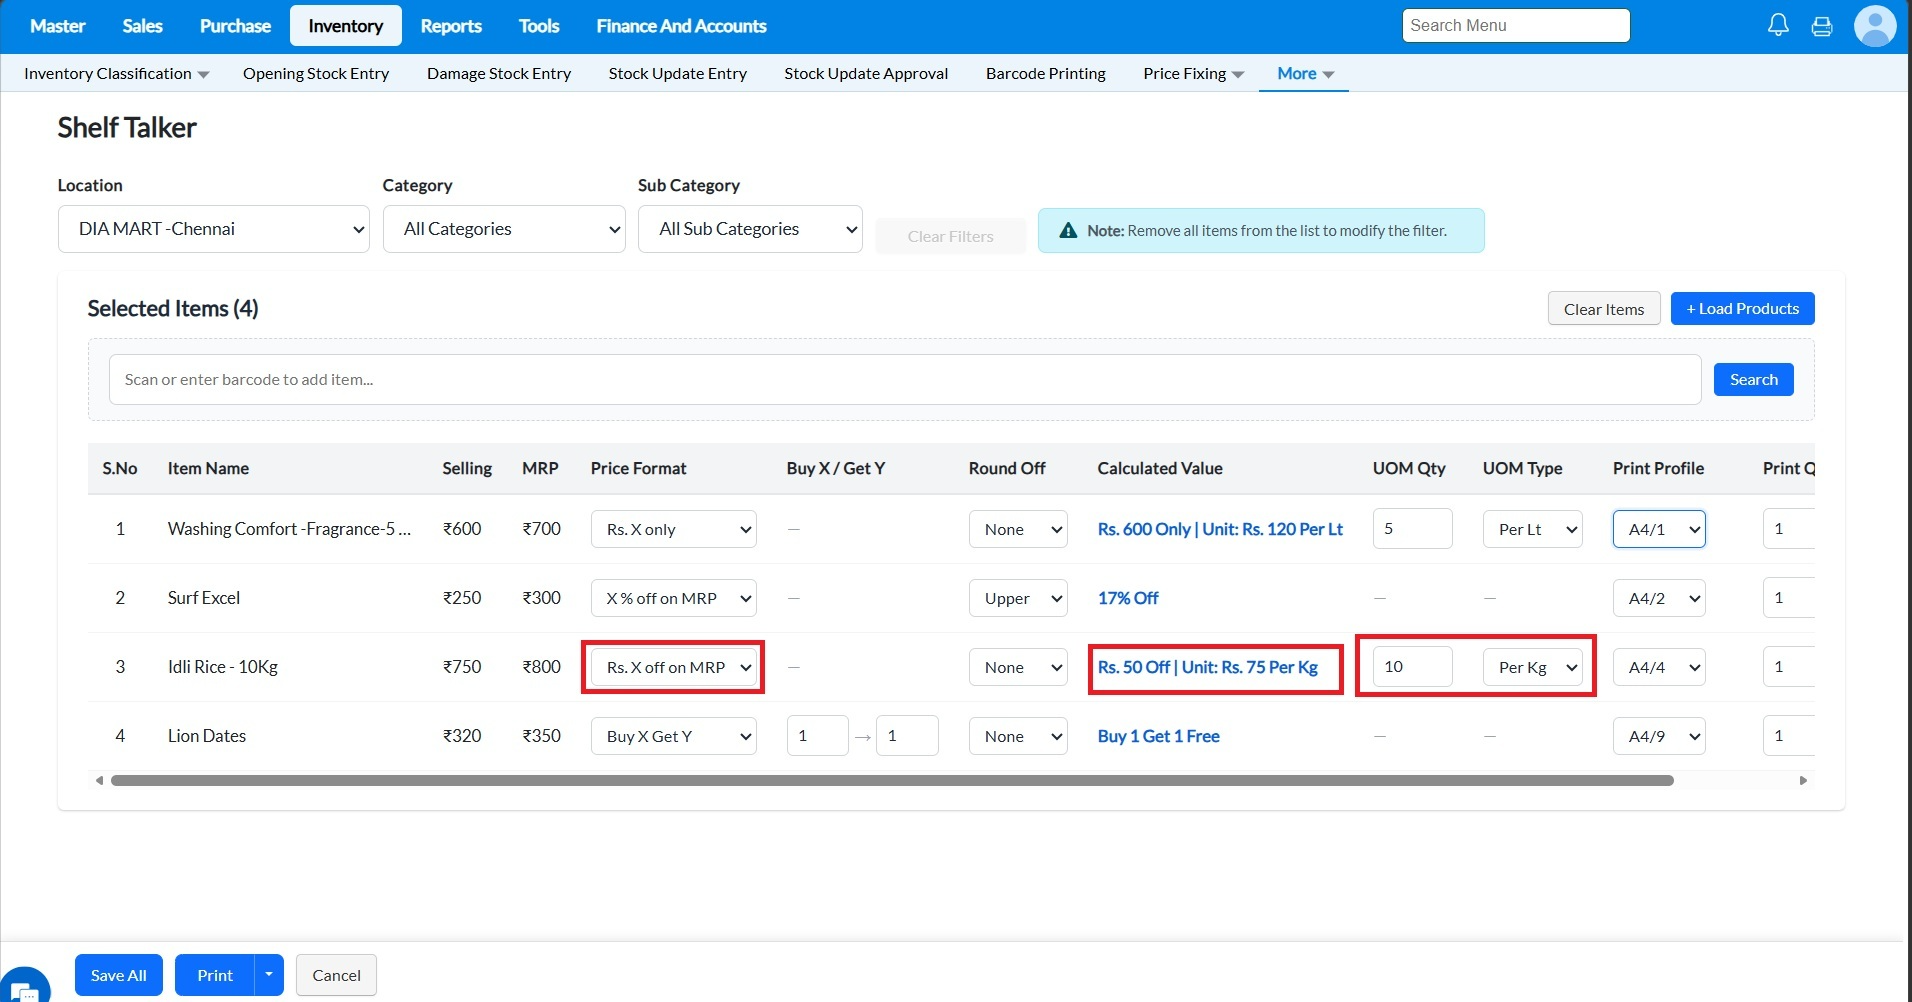Open the All Categories dropdown
1912x1002 pixels.
504,229
